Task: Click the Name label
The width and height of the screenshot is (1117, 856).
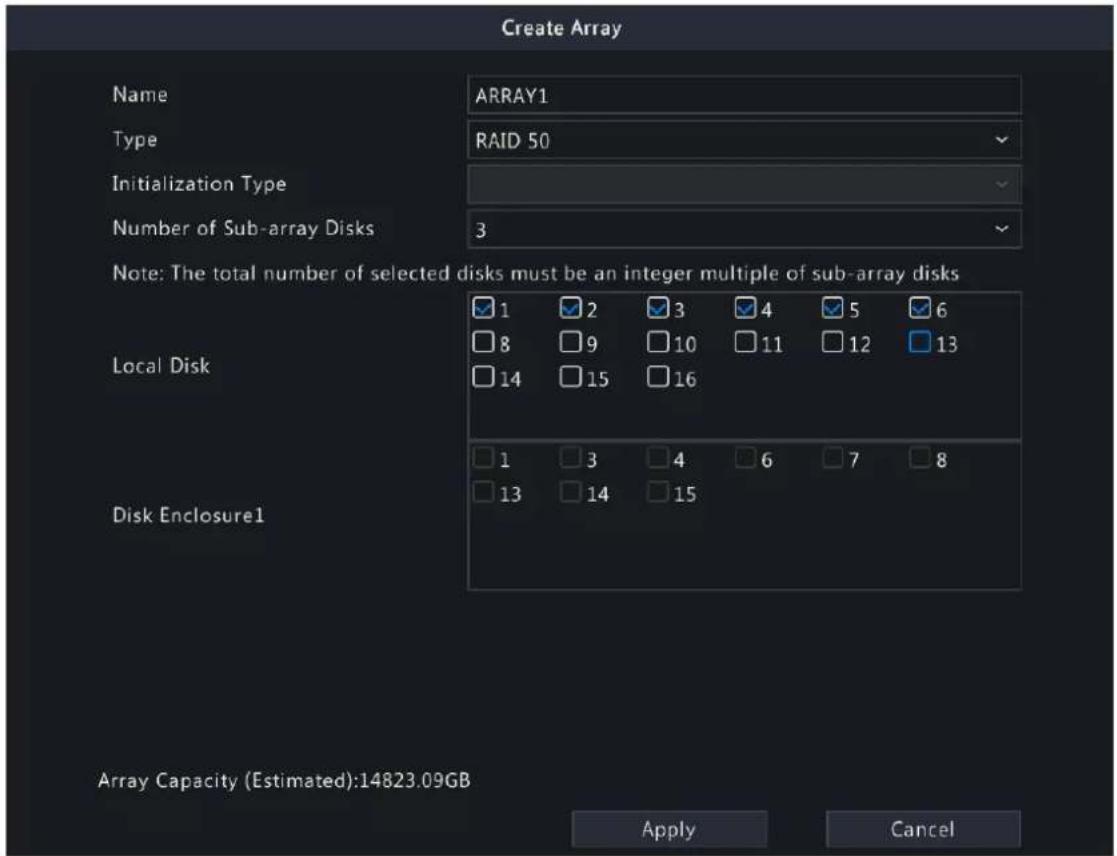Action: coord(140,95)
